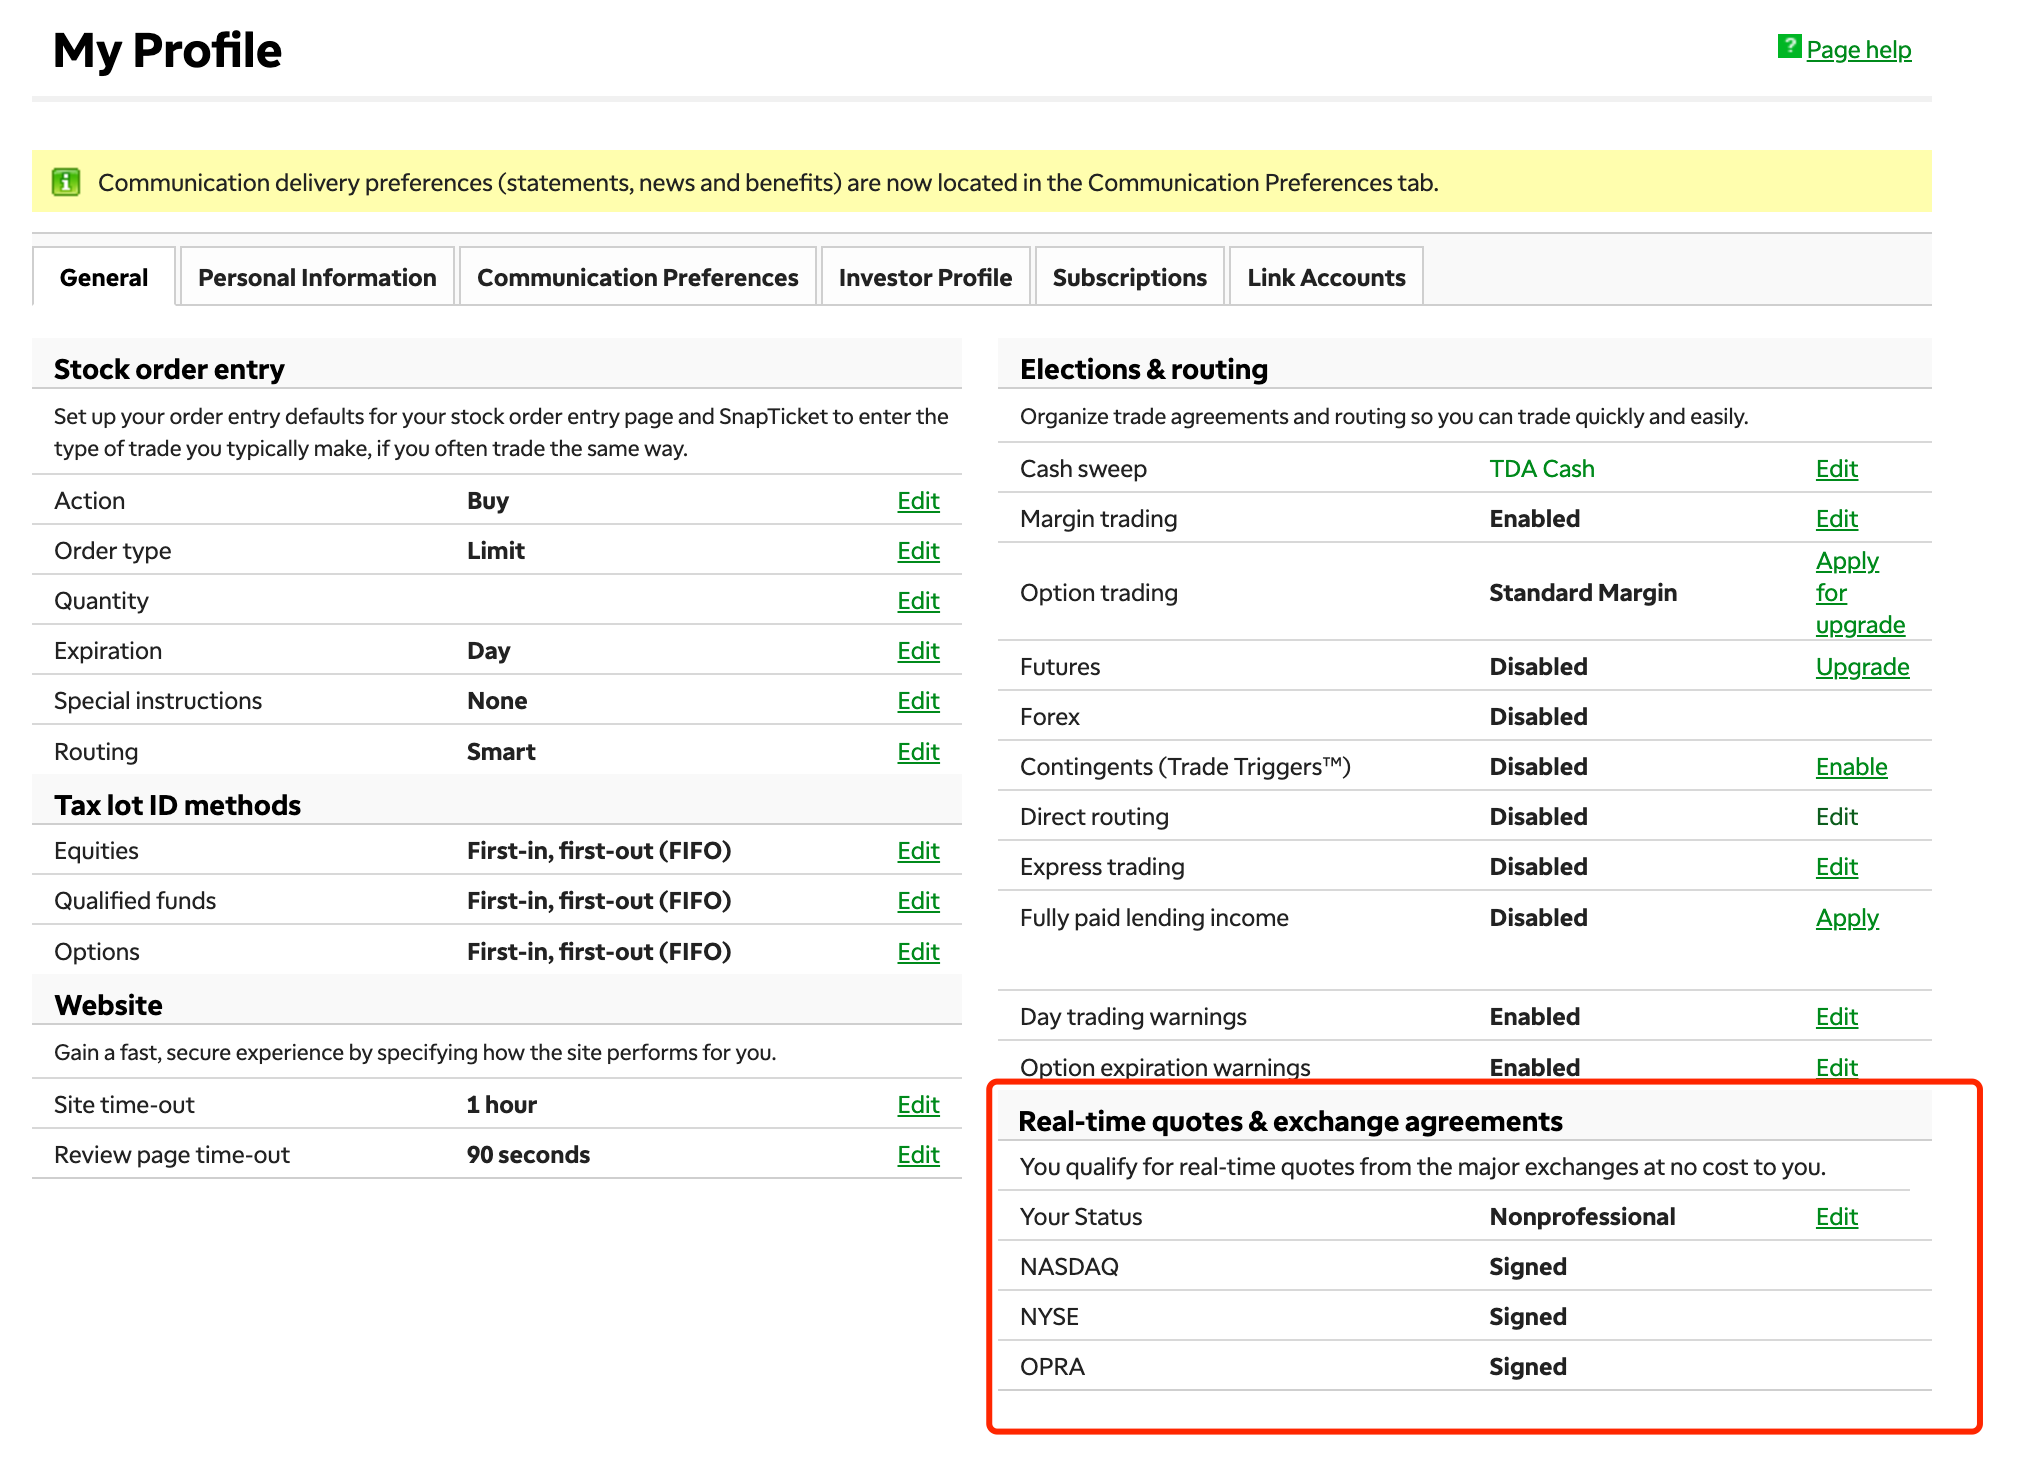This screenshot has height=1468, width=2044.
Task: Click the Futures Disabled value
Action: click(1538, 667)
